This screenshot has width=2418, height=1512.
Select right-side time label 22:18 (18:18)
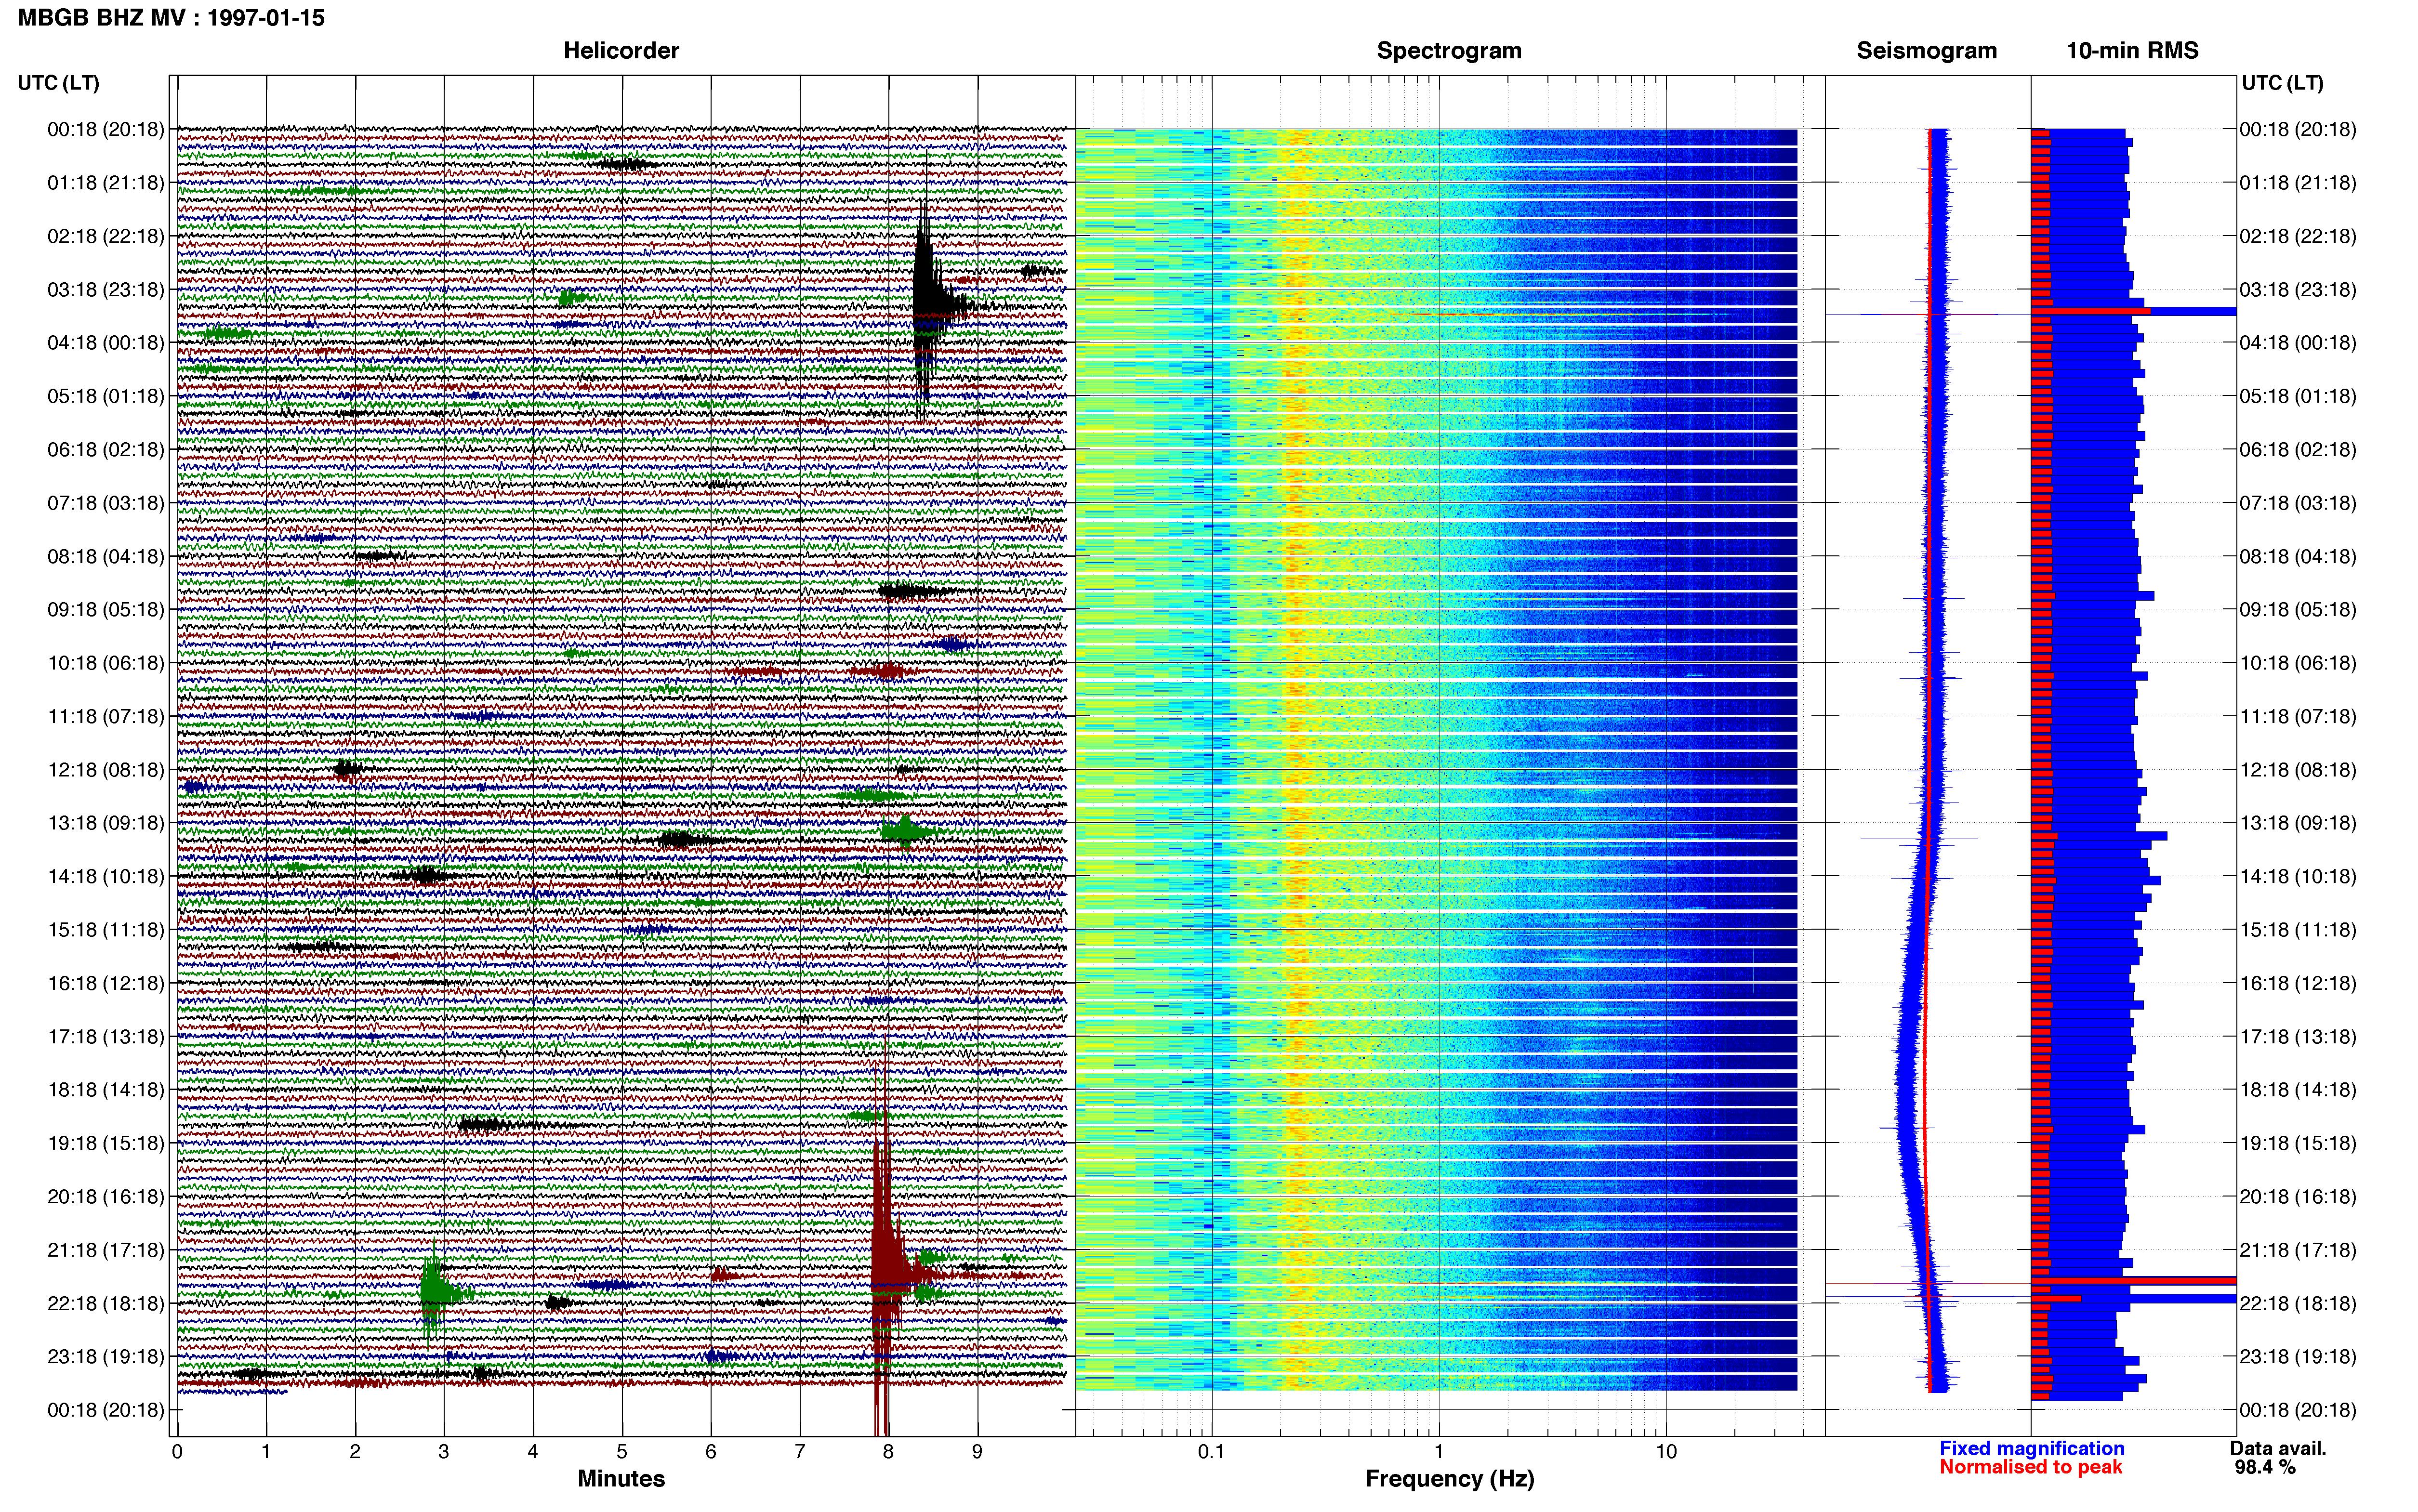click(2298, 1303)
